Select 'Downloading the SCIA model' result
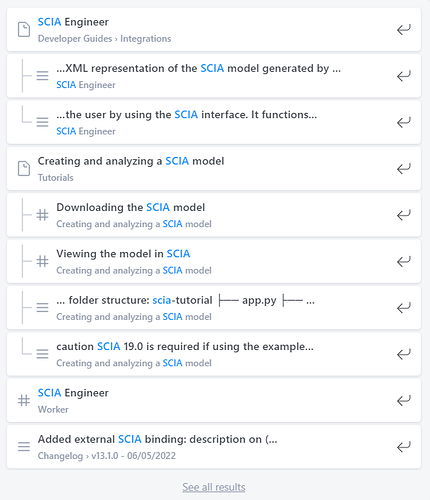Image resolution: width=430 pixels, height=500 pixels. (214, 215)
